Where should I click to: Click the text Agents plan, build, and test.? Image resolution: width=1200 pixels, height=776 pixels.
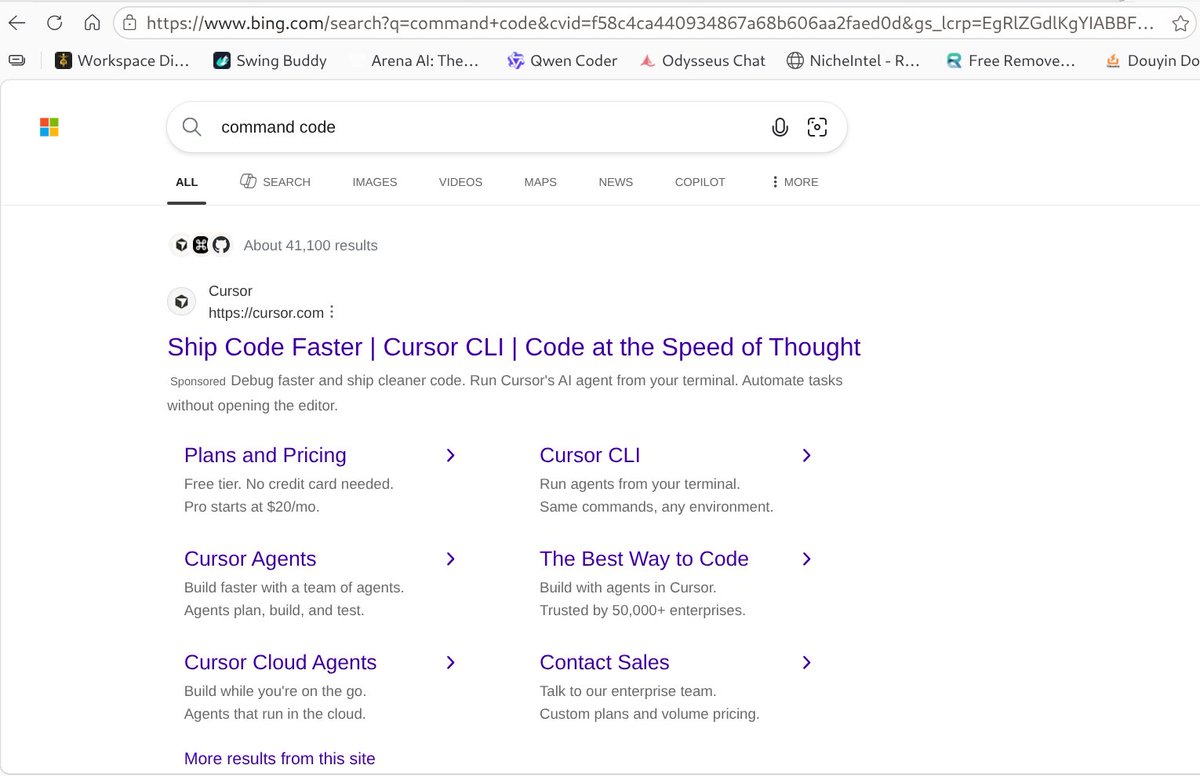click(x=274, y=610)
